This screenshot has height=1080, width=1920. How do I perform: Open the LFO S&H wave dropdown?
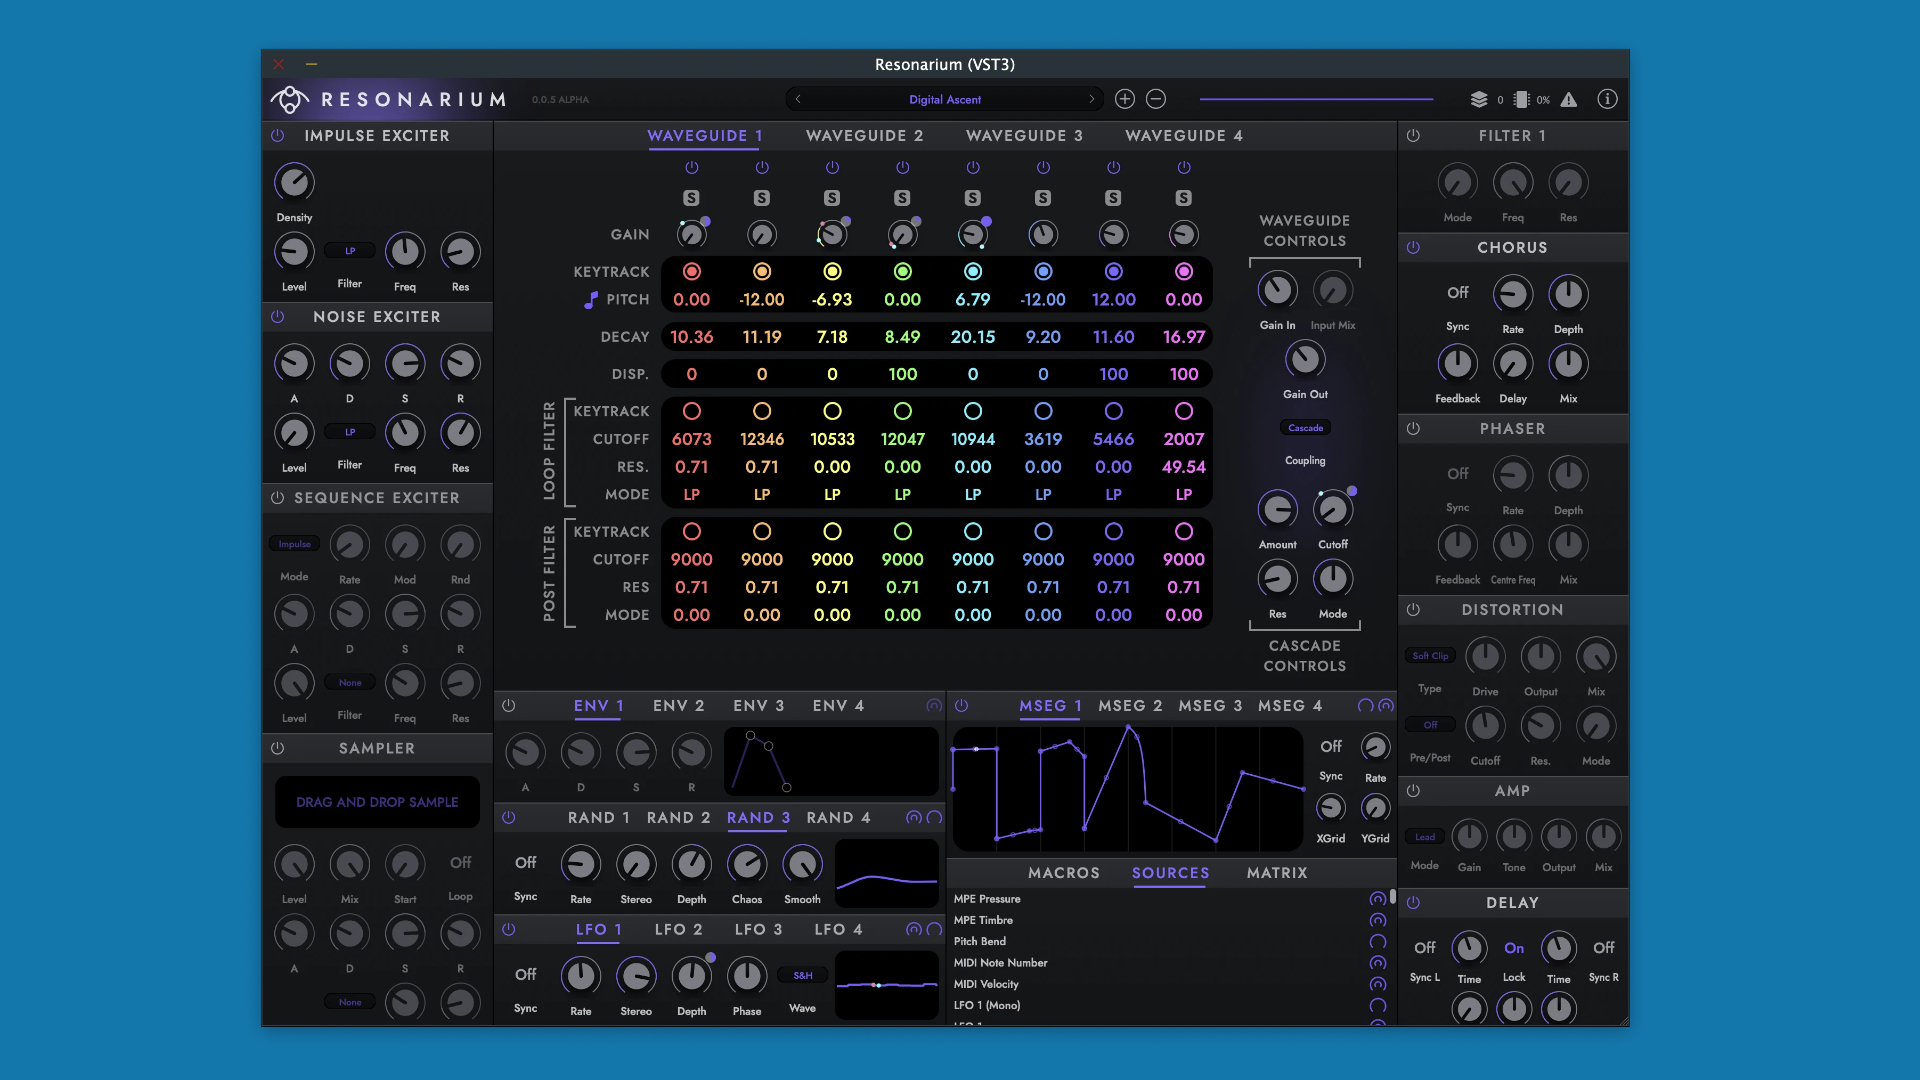pos(802,976)
